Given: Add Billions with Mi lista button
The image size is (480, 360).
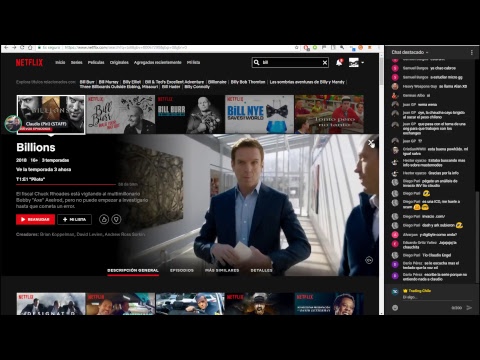Looking at the screenshot, I should click(x=74, y=219).
